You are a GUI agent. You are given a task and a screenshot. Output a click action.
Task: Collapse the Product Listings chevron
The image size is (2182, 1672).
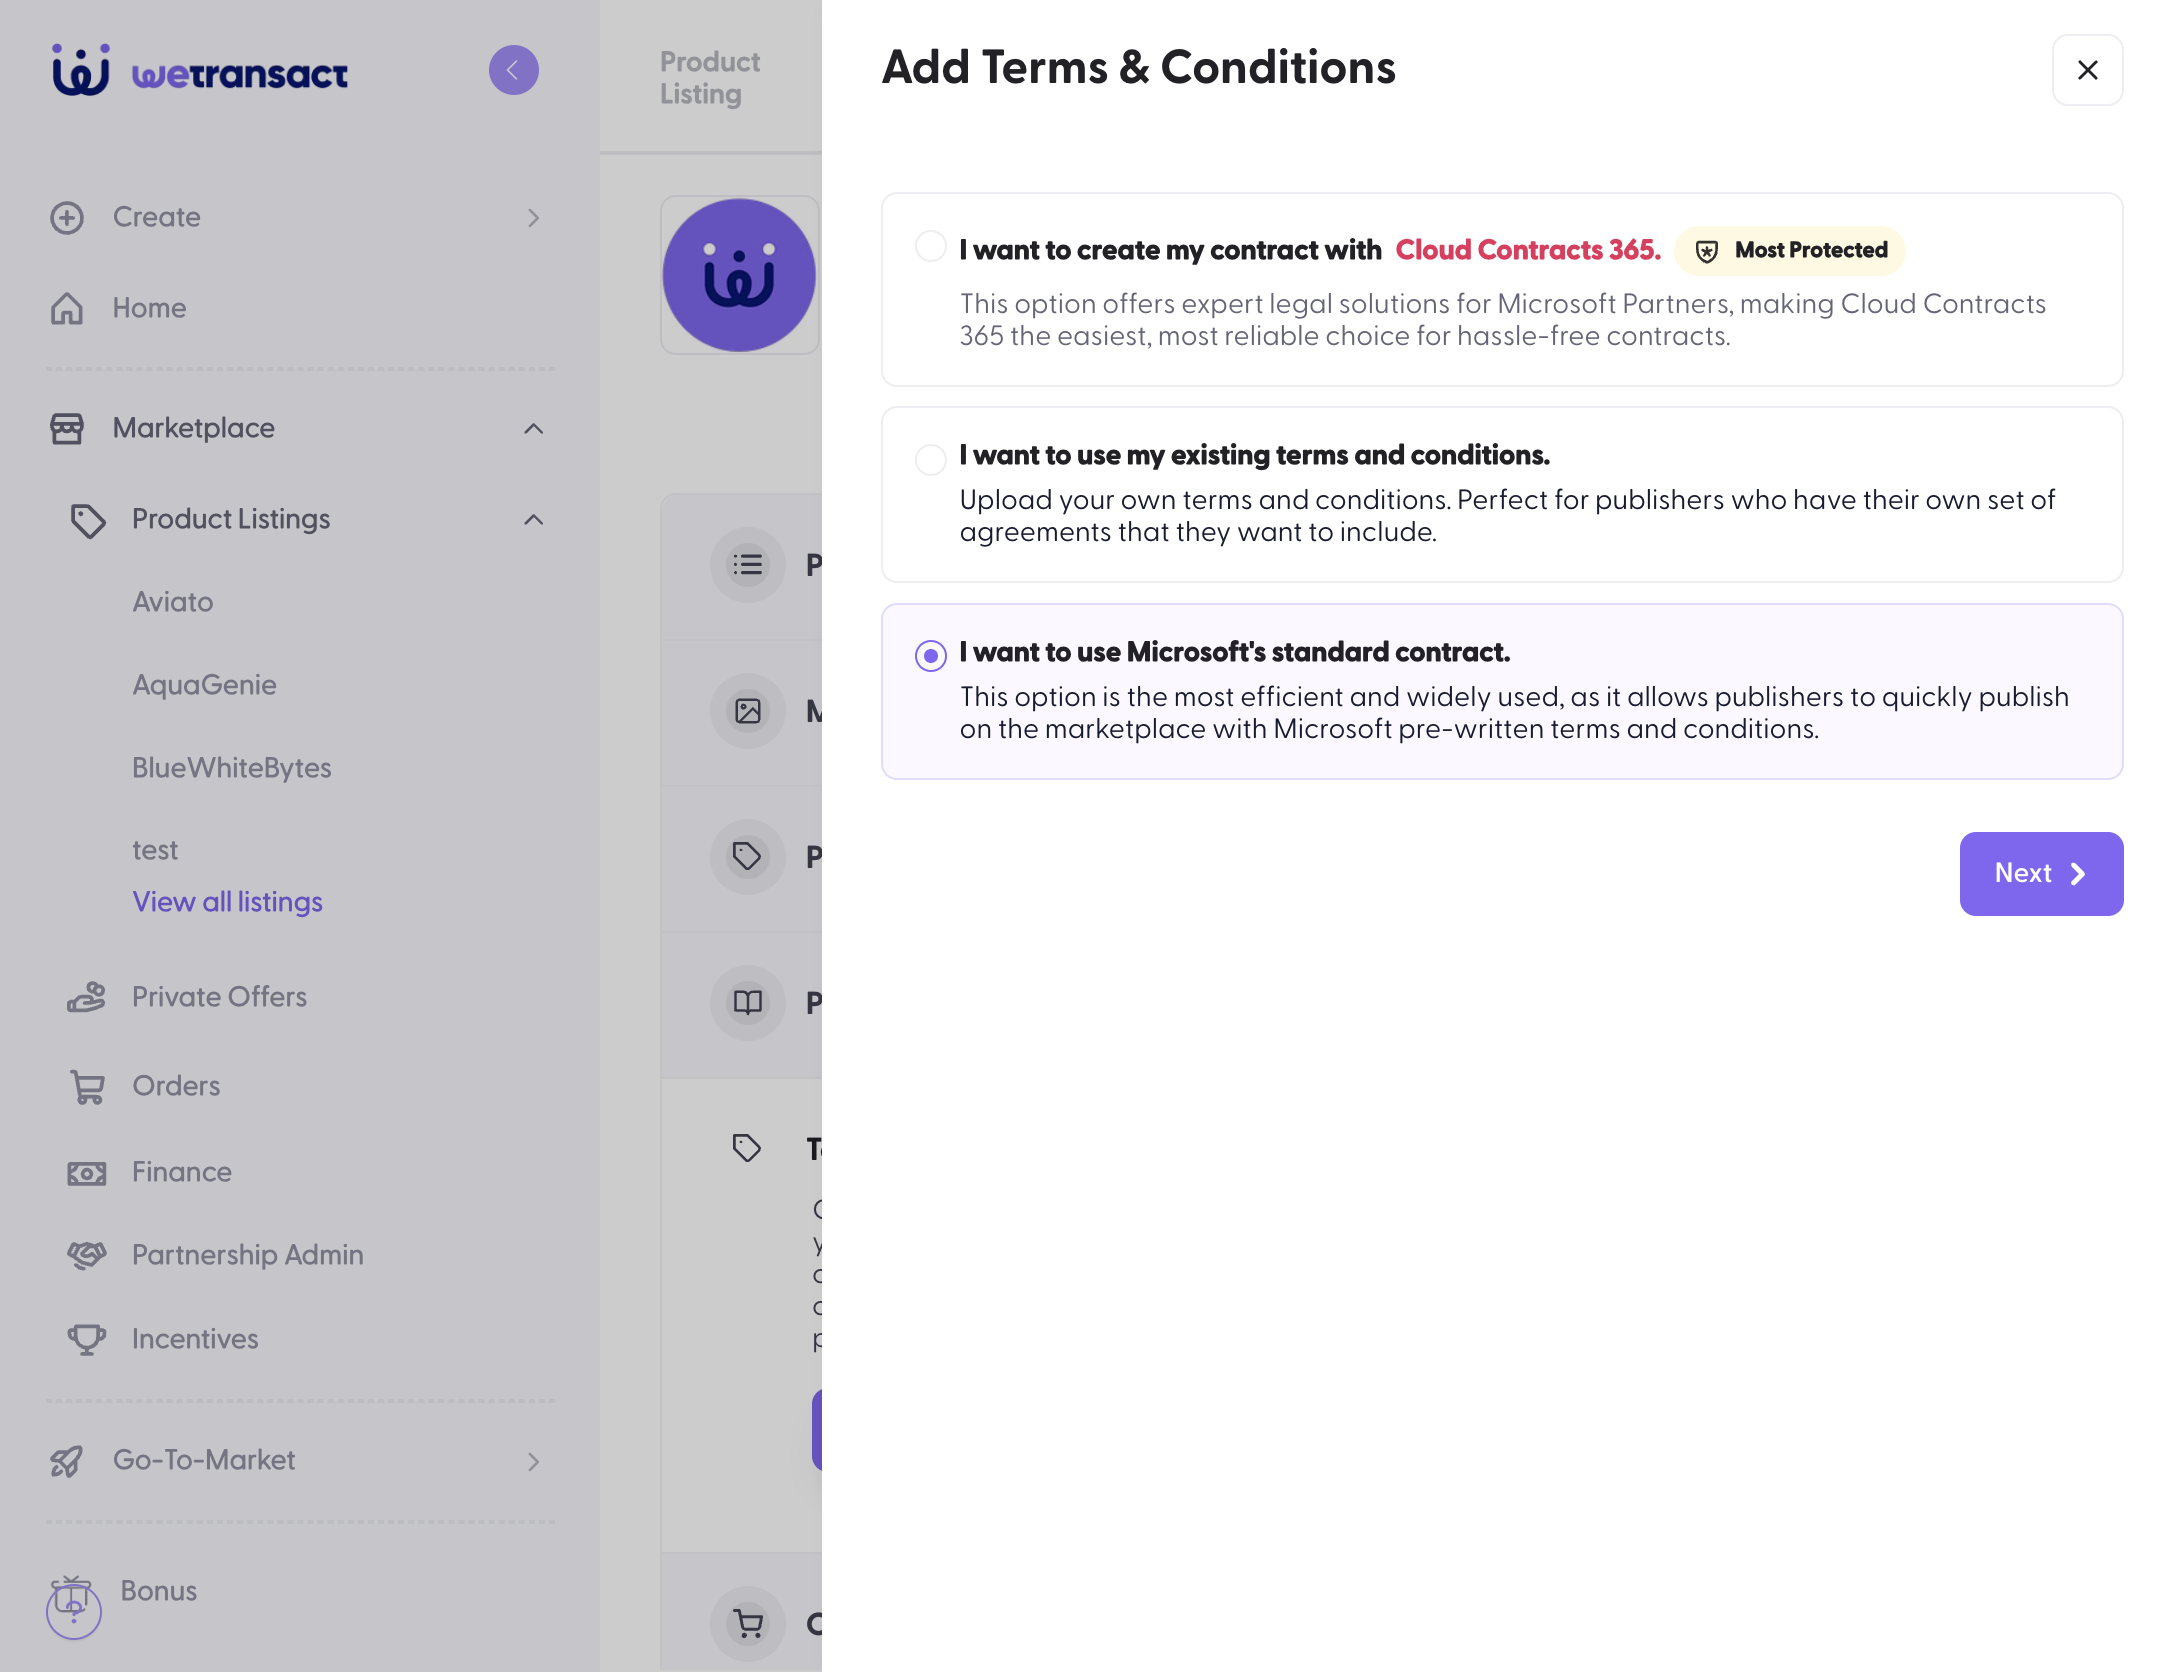[x=534, y=520]
